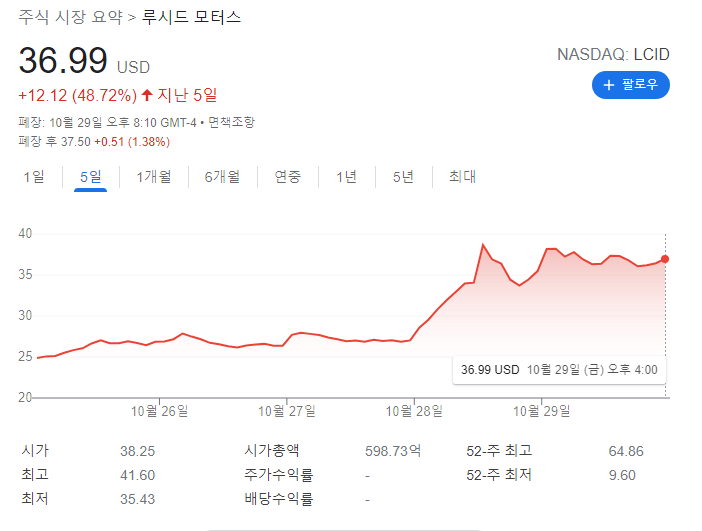Viewport: 702px width, 531px height.
Task: Click the NASDAQ: LCID ticker text
Action: (613, 55)
